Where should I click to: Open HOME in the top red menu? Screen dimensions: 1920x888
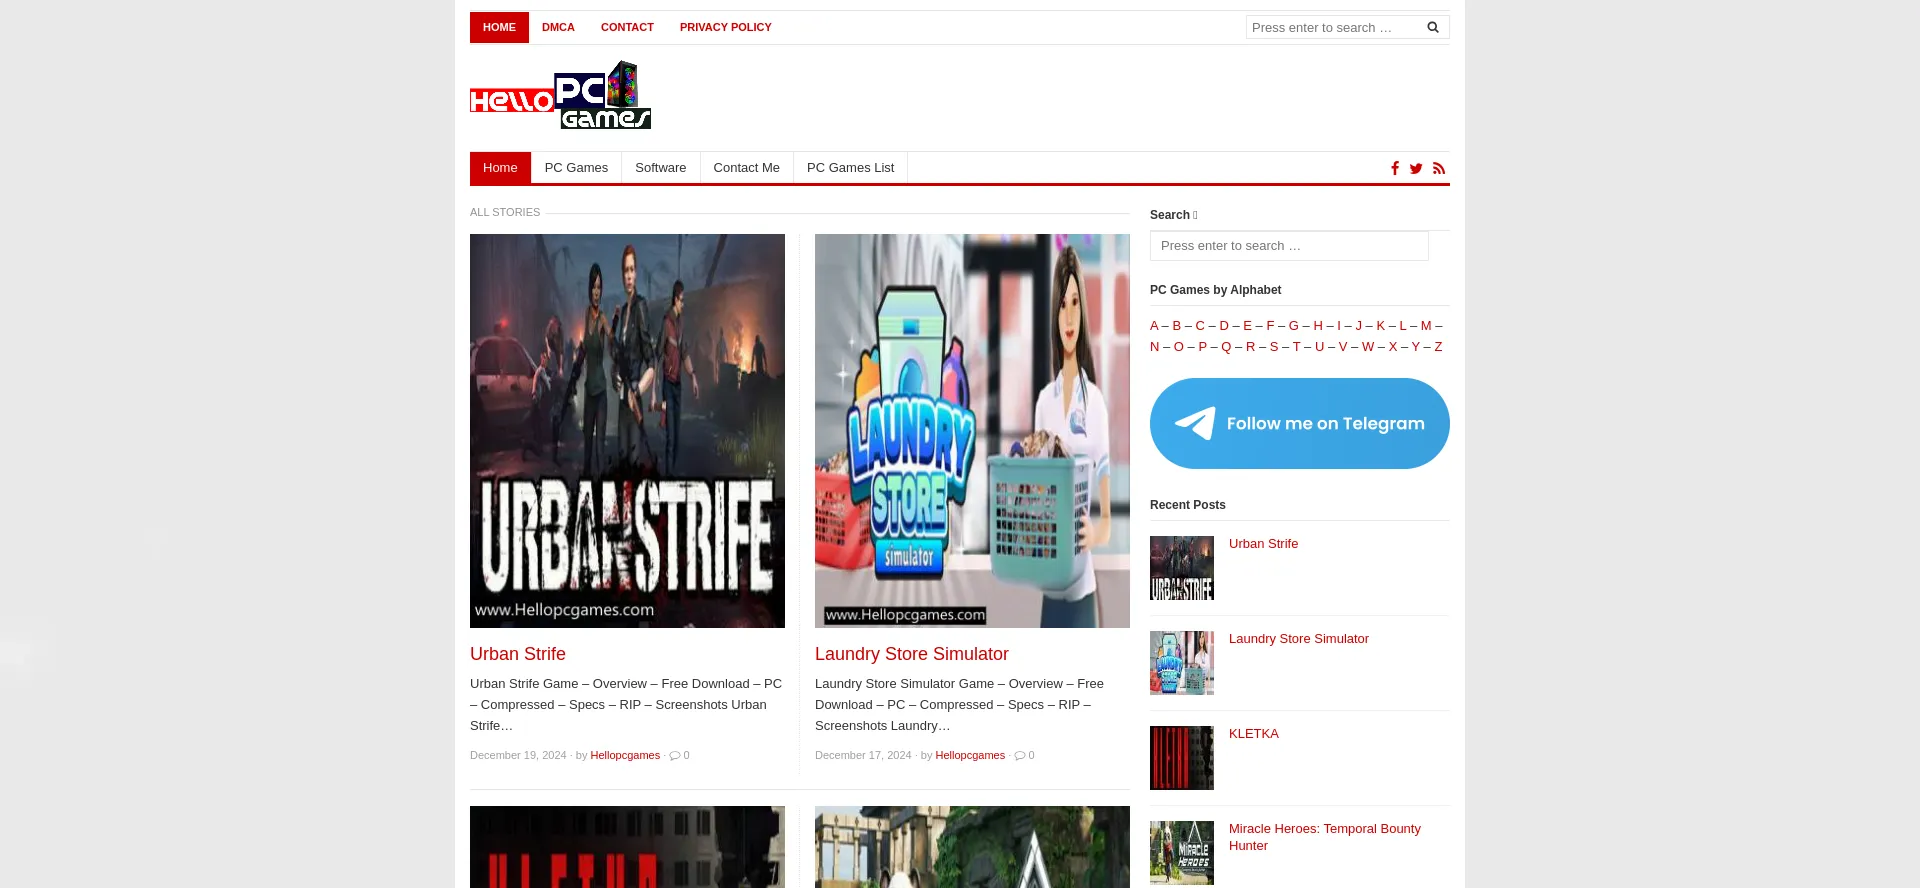tap(499, 27)
